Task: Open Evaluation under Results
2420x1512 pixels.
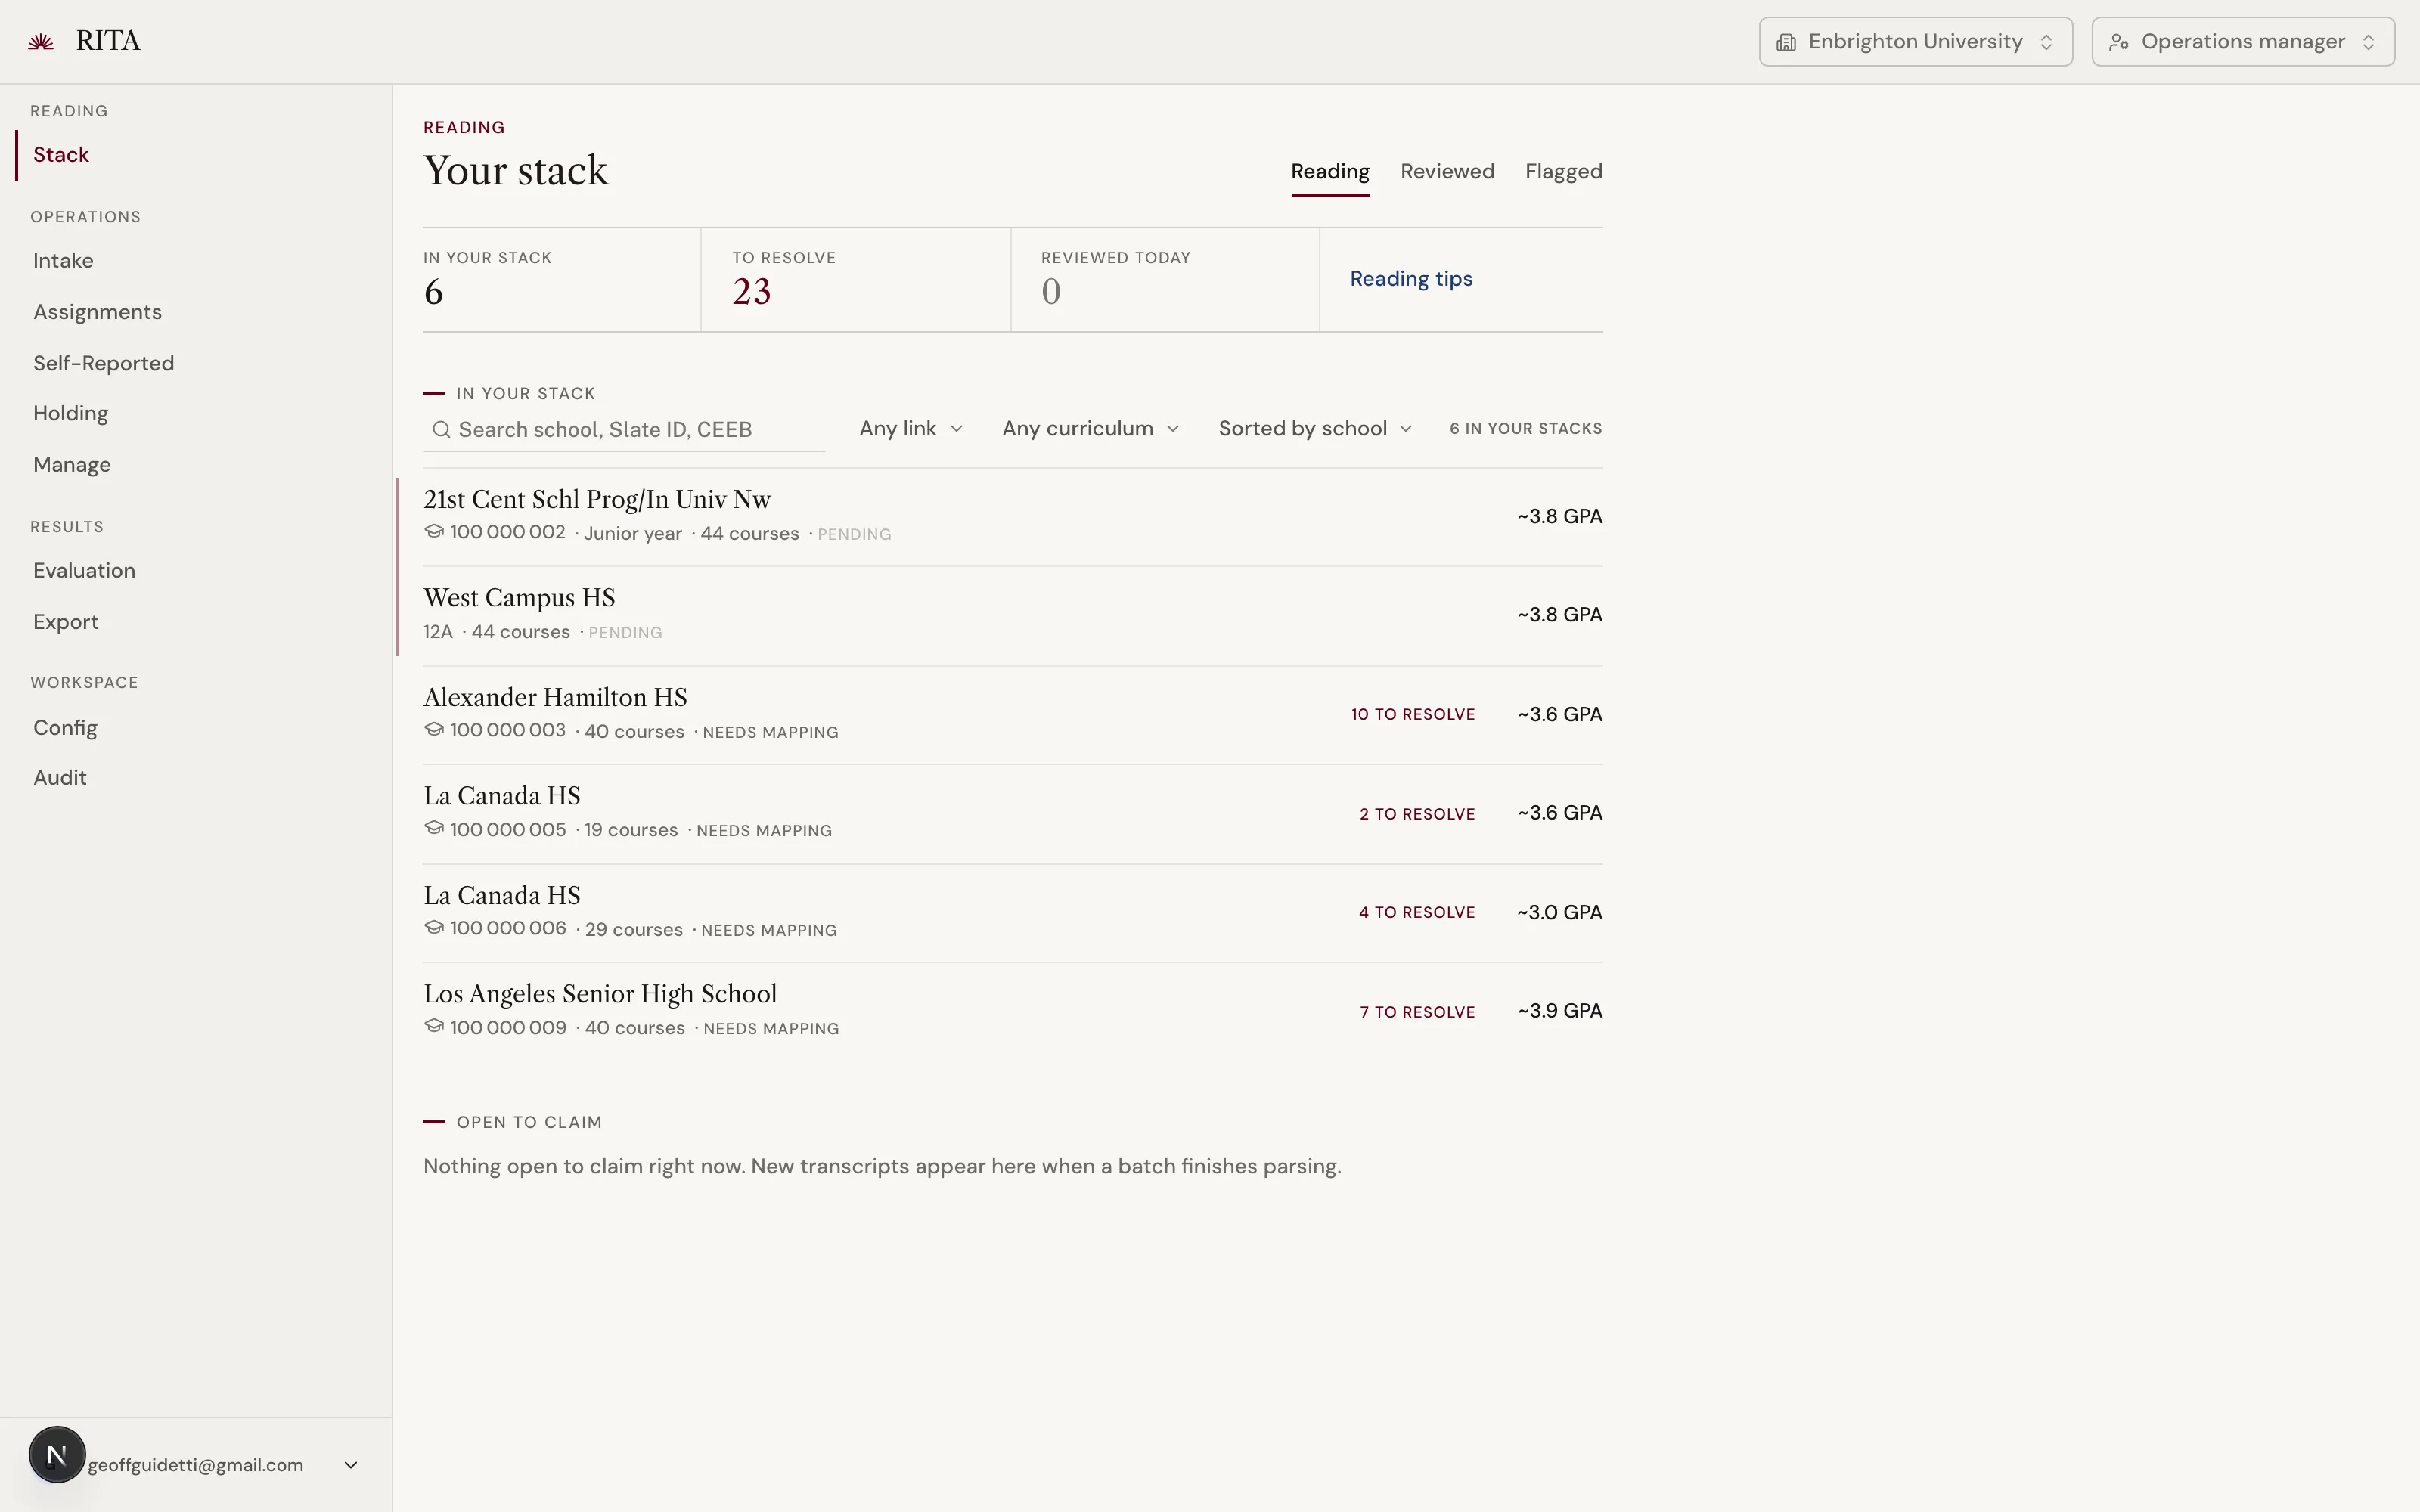Action: point(84,571)
